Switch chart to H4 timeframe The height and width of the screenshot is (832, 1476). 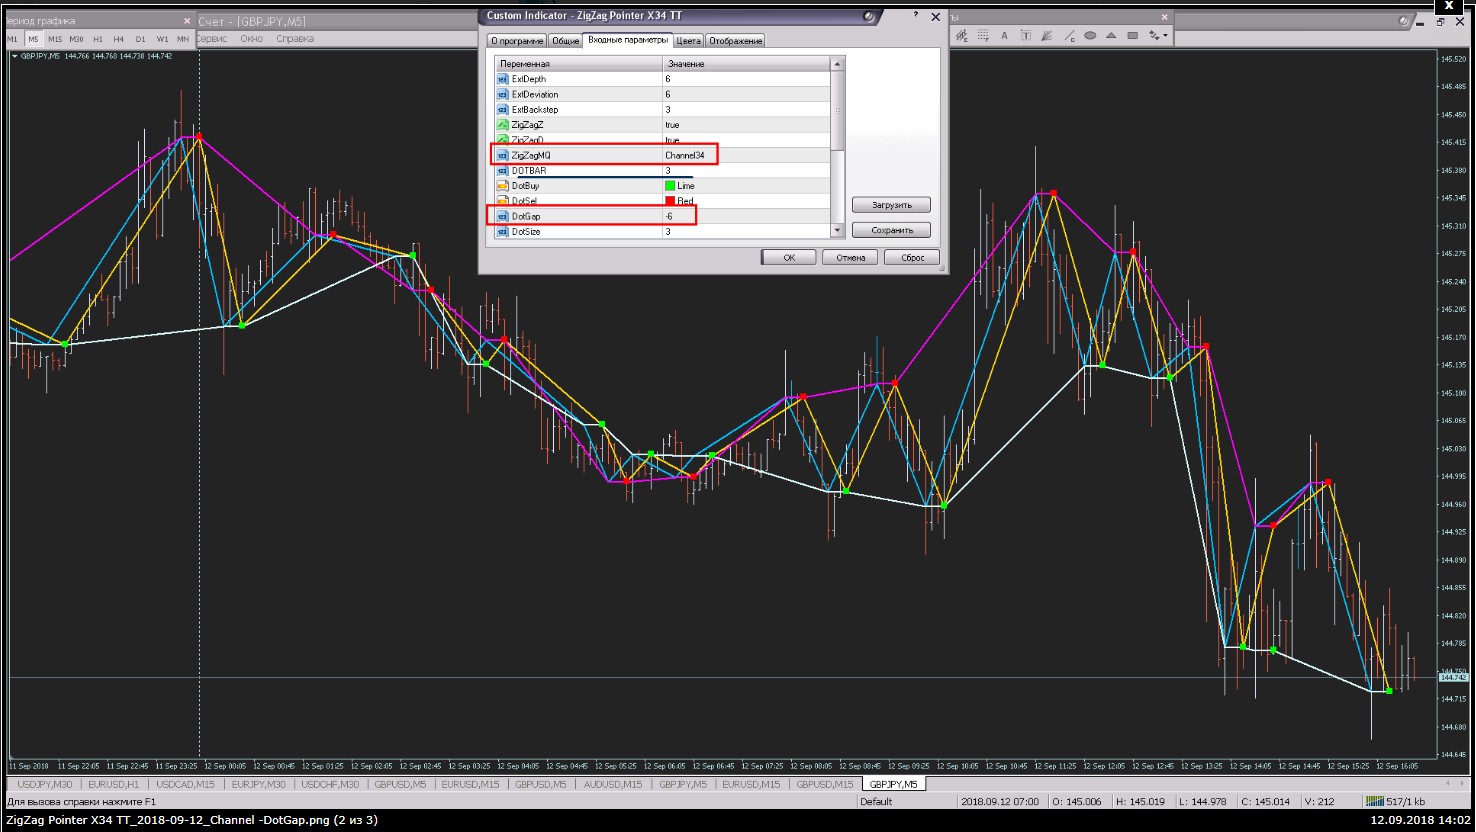pyautogui.click(x=119, y=39)
